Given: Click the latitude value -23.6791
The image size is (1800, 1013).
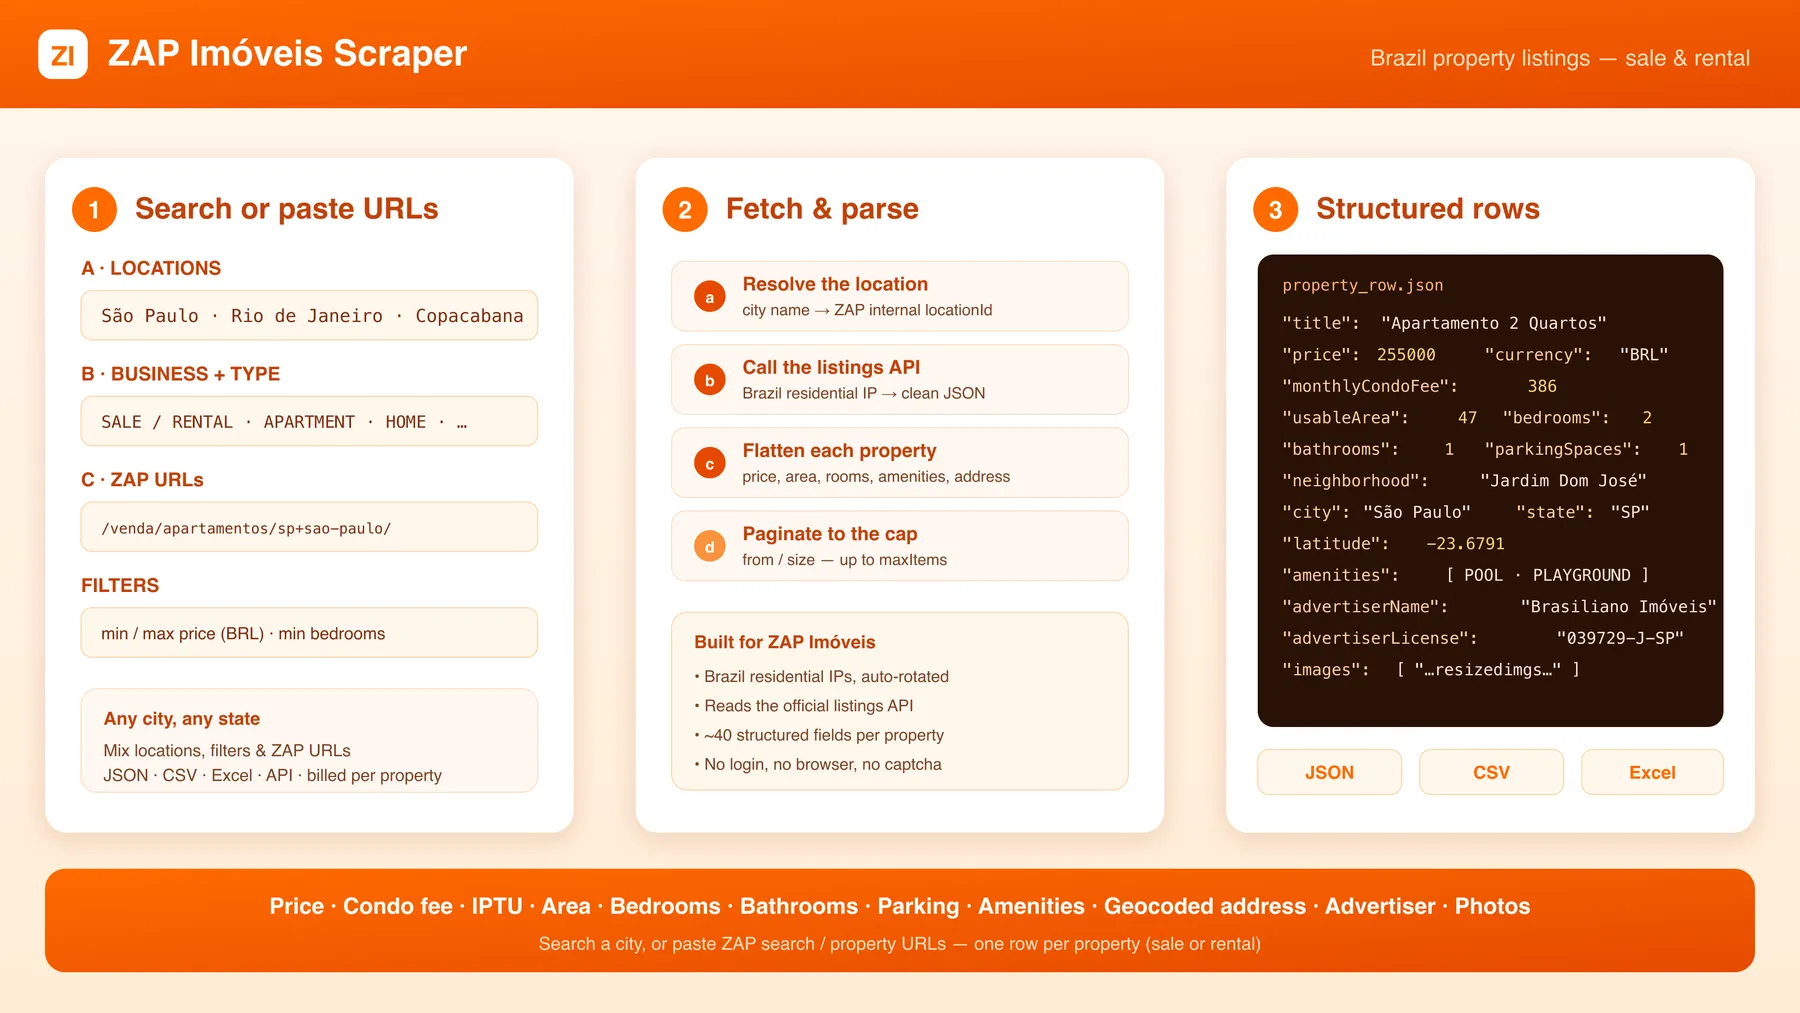Looking at the screenshot, I should pyautogui.click(x=1465, y=544).
